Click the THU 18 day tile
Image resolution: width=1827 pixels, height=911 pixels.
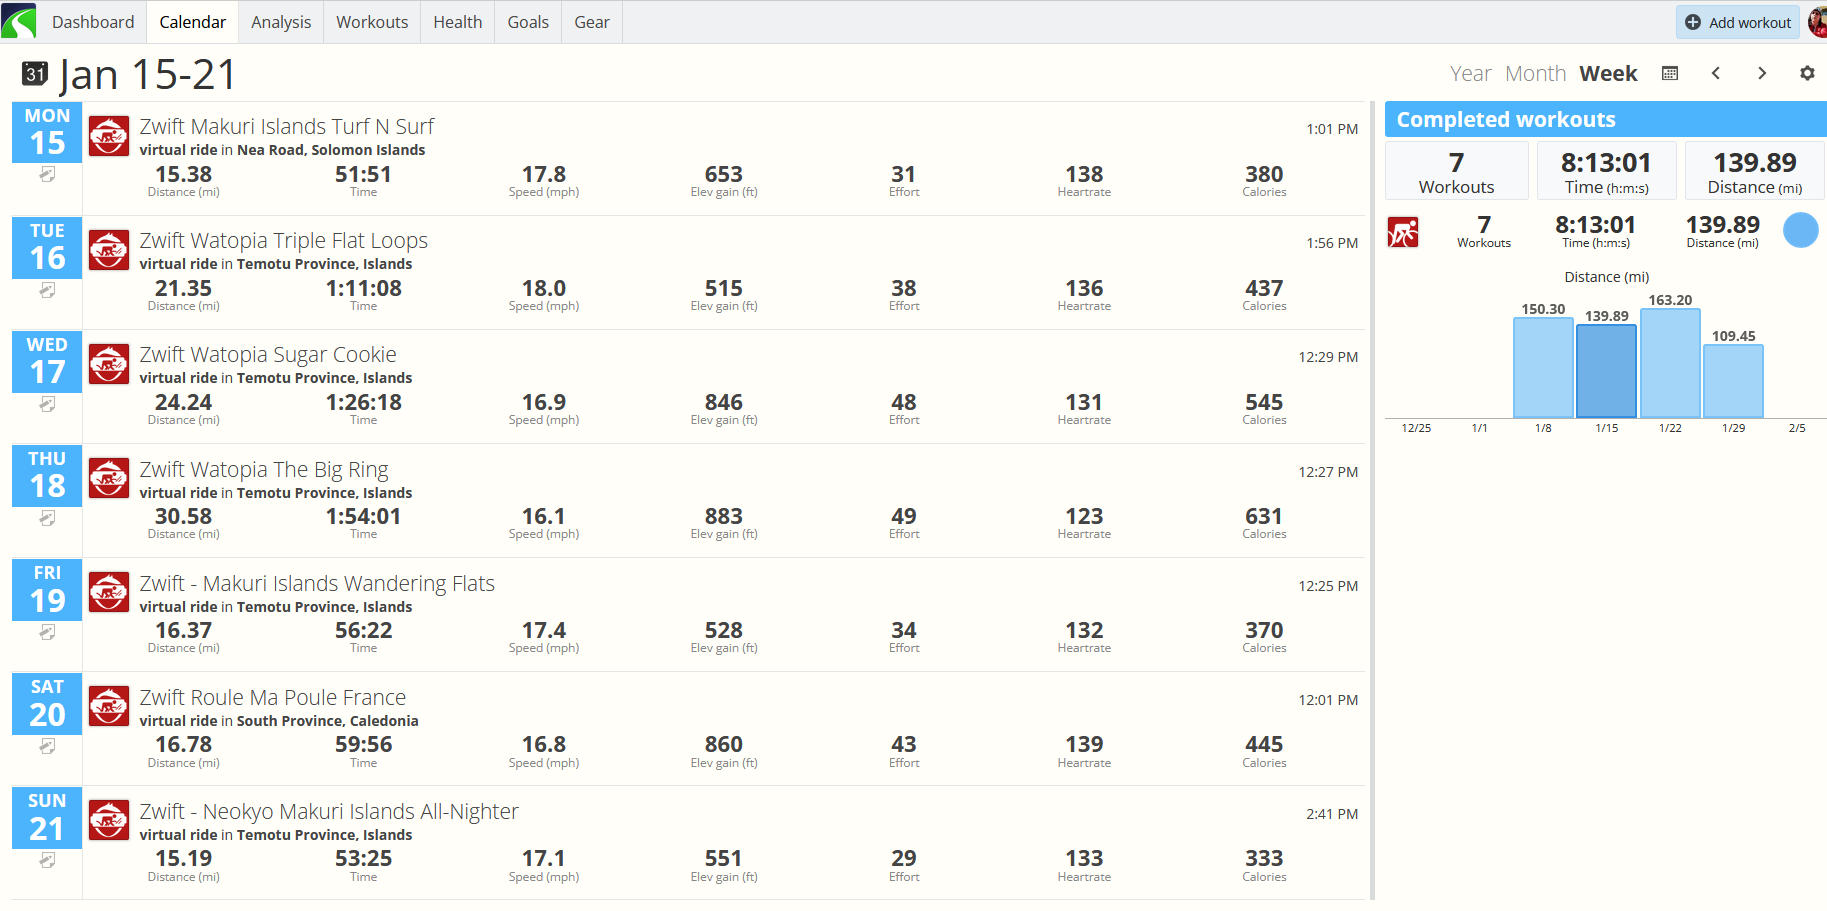47,475
